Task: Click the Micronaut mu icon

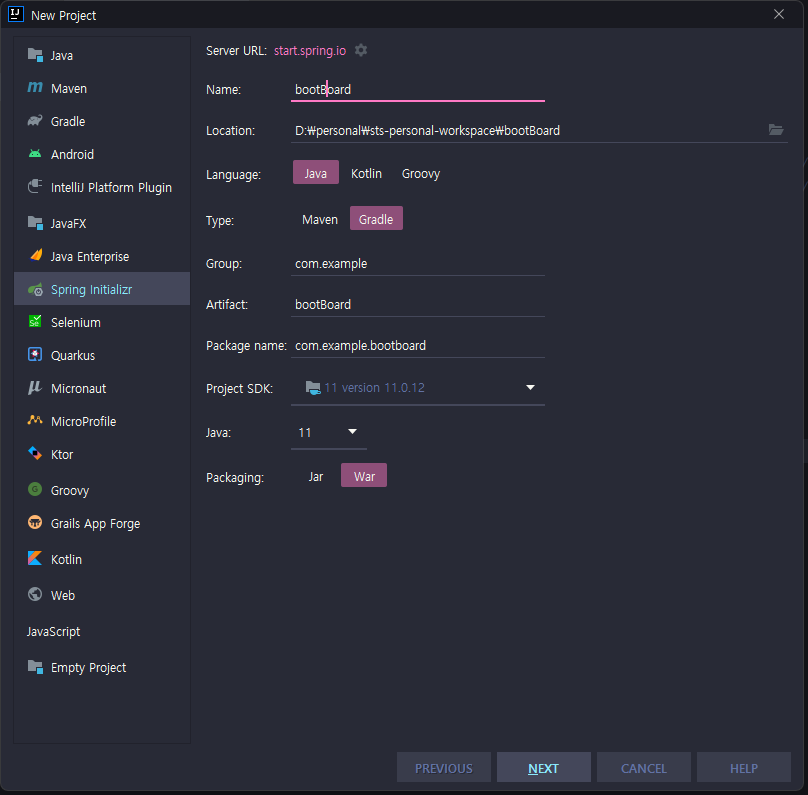Action: 35,387
